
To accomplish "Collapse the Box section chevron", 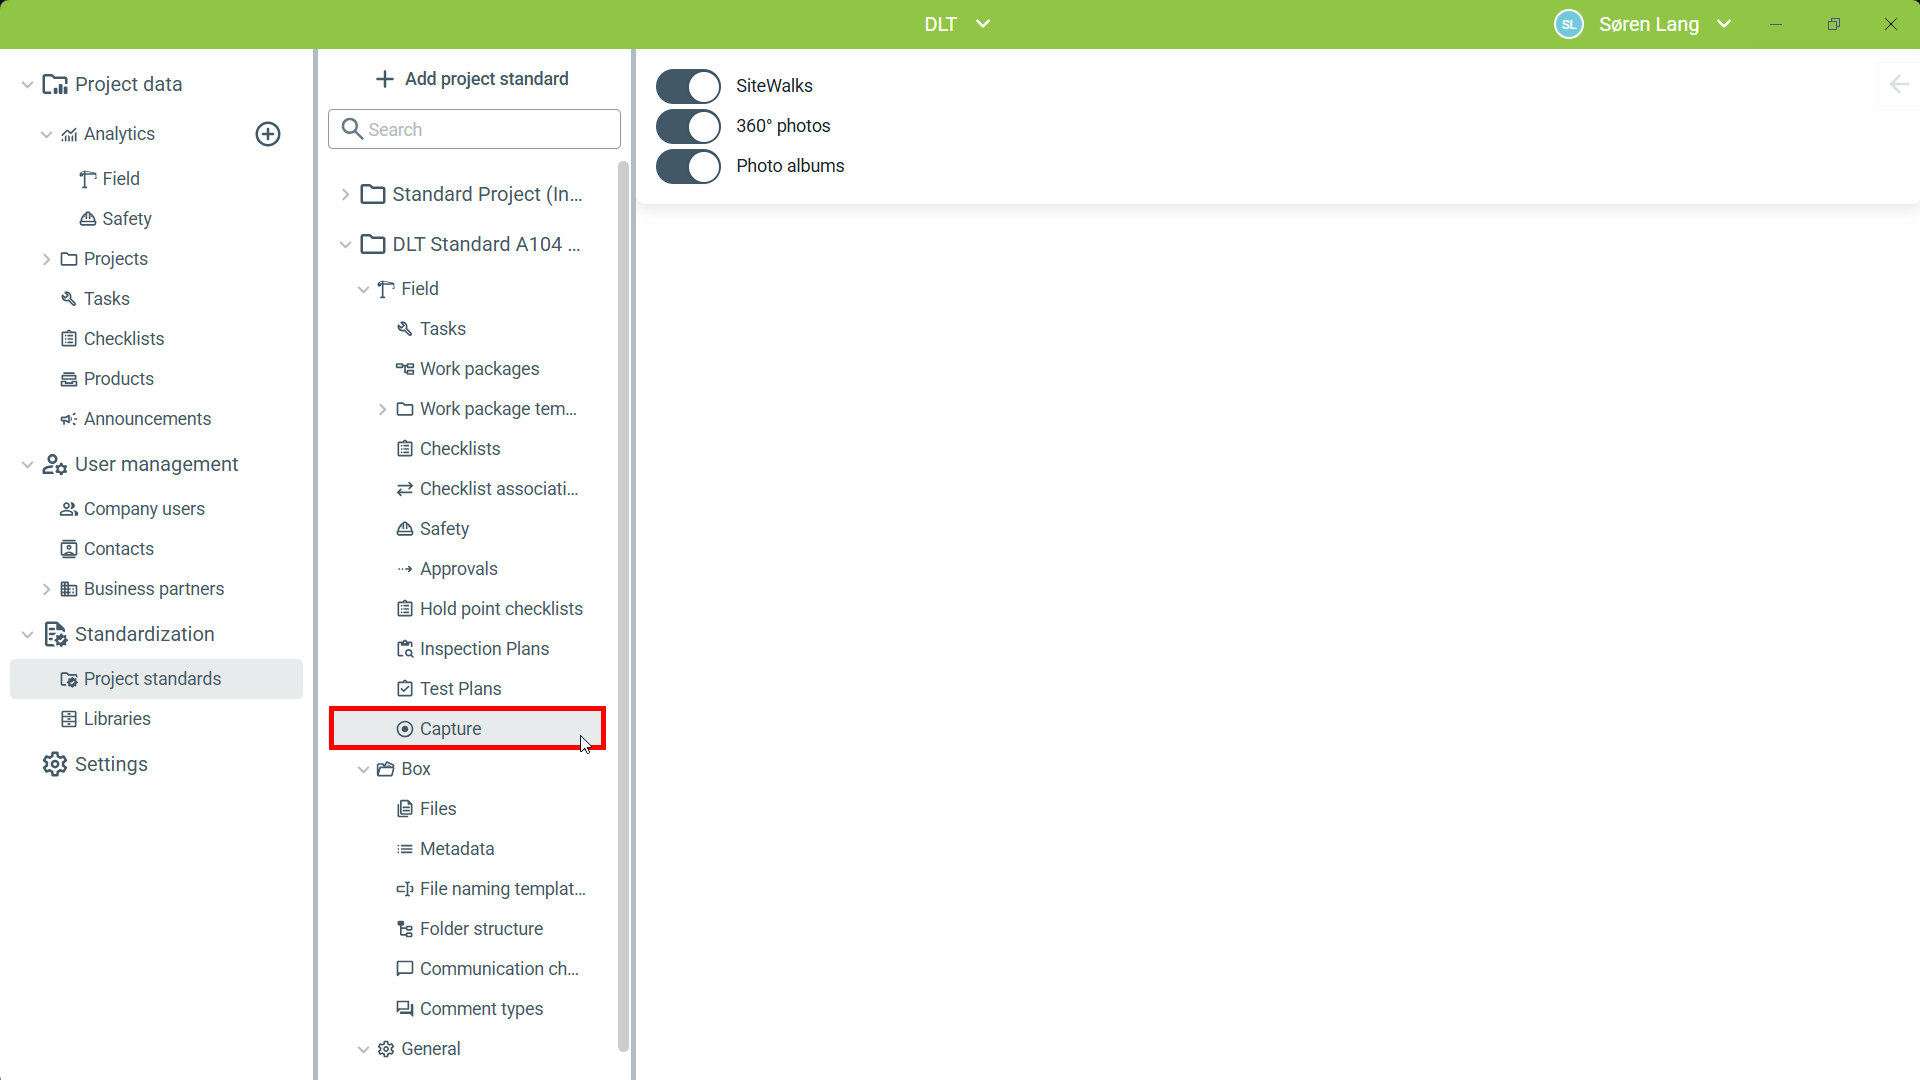I will [363, 769].
